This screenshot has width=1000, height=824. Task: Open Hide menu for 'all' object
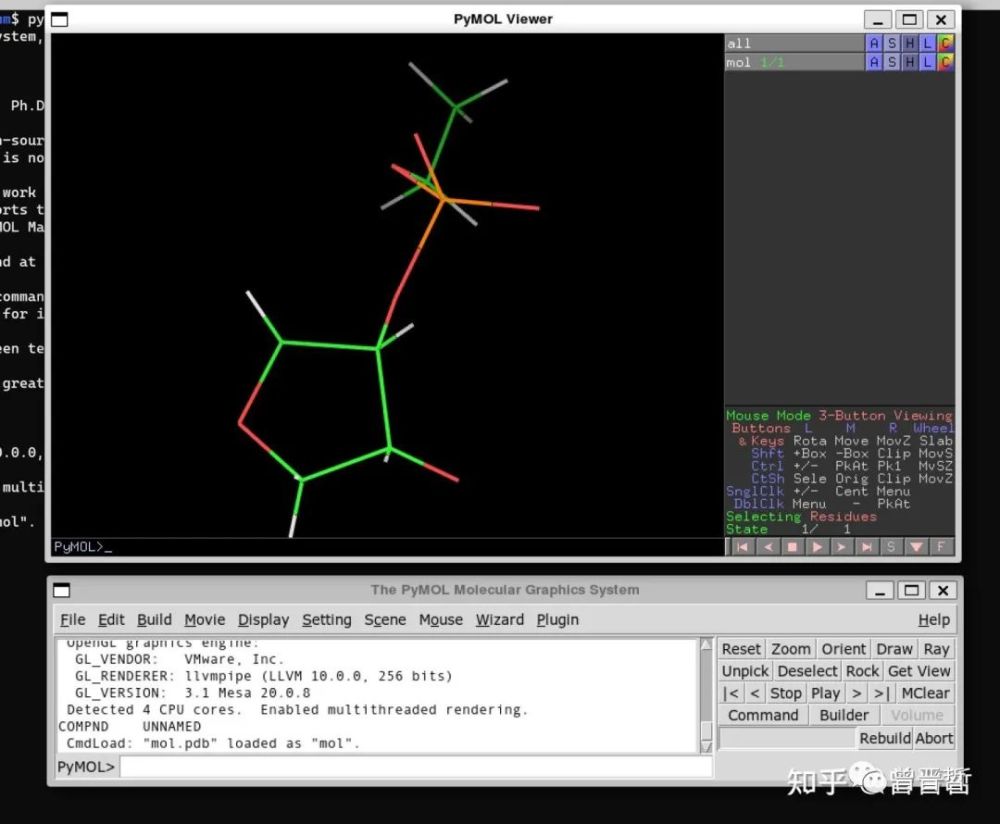point(909,43)
